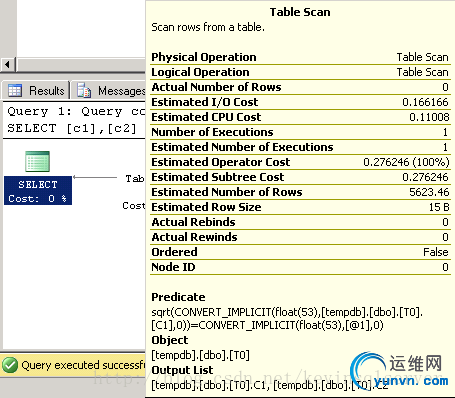Click the 'Output List' section heading
Image resolution: width=455 pixels, height=398 pixels.
(182, 370)
